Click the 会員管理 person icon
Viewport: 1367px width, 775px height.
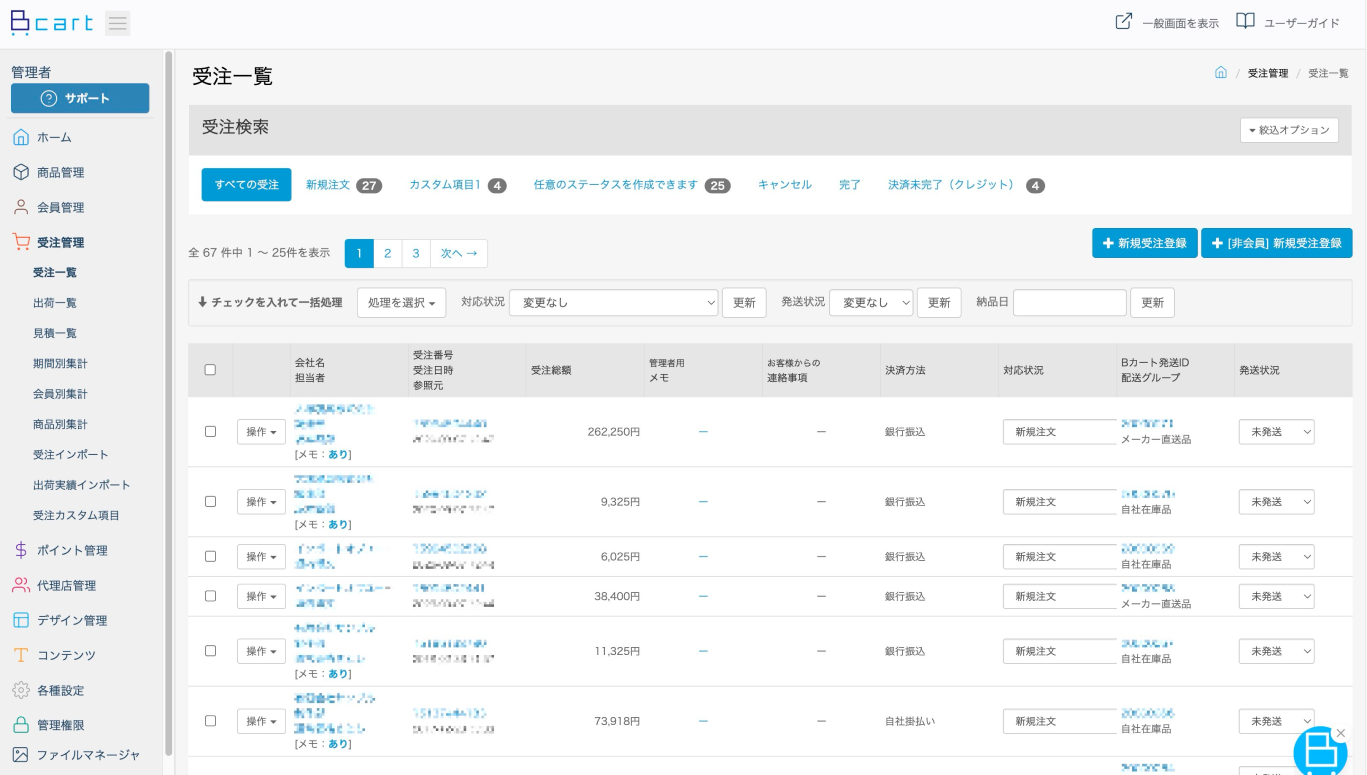pyautogui.click(x=21, y=207)
